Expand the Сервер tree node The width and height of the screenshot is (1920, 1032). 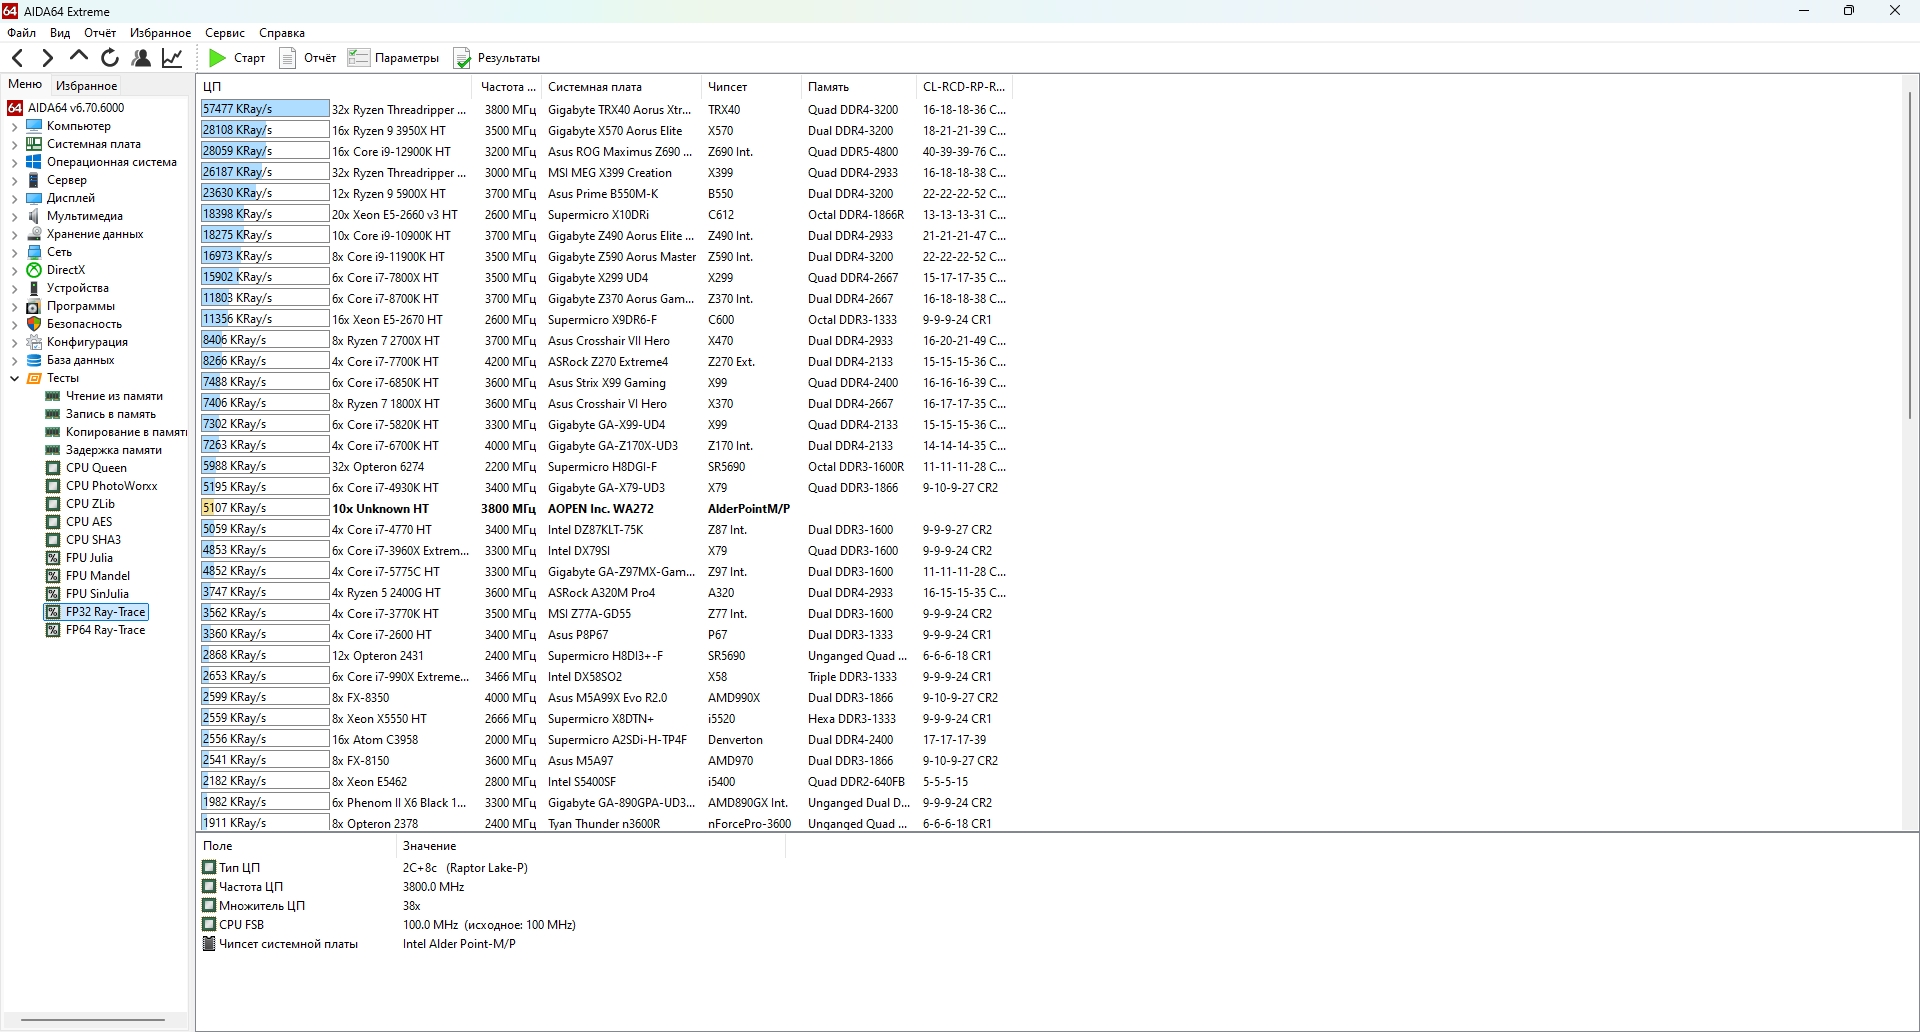point(14,181)
